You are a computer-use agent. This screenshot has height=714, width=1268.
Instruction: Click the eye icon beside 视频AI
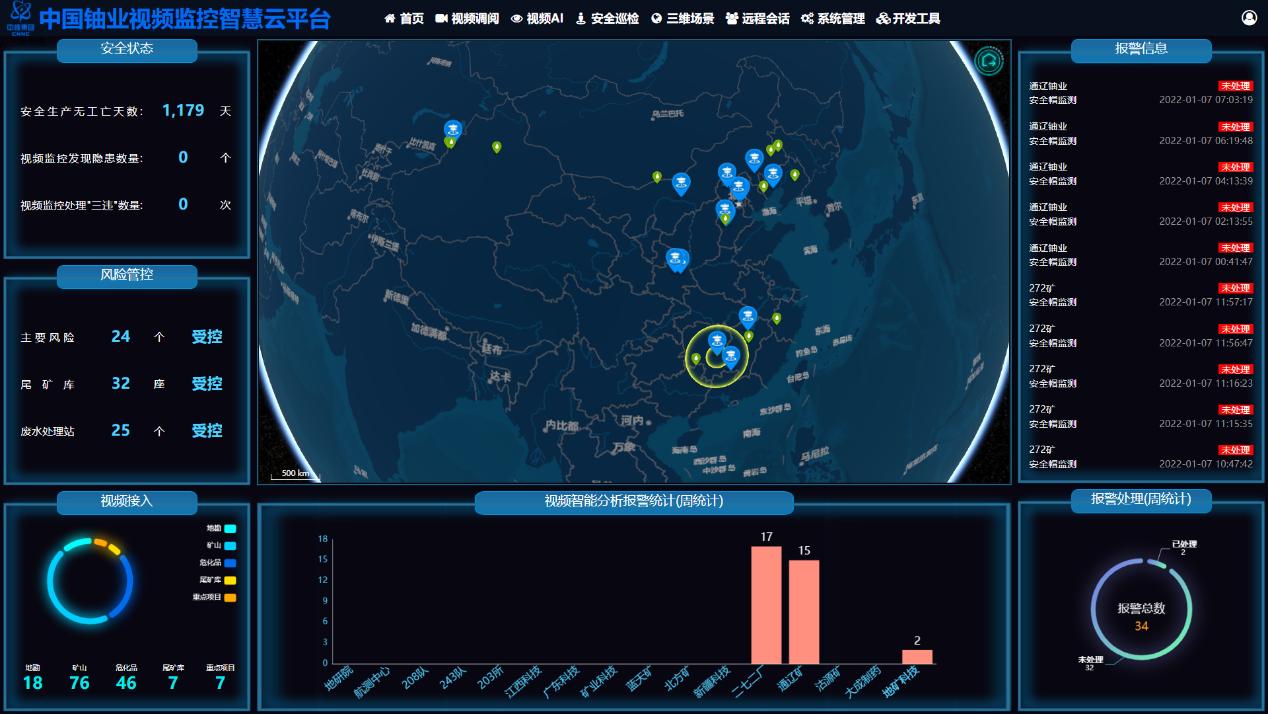pos(516,18)
